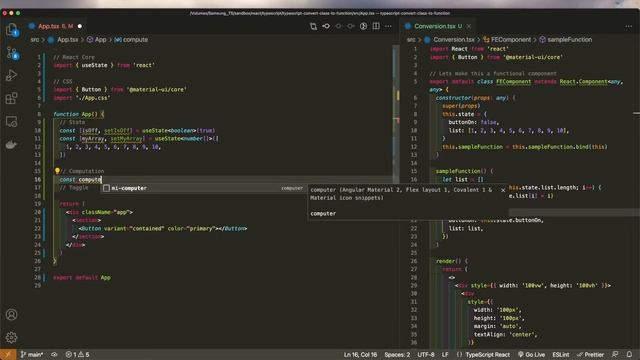Open the App symbol breadcrumb
This screenshot has height=360, width=640.
pyautogui.click(x=97, y=40)
